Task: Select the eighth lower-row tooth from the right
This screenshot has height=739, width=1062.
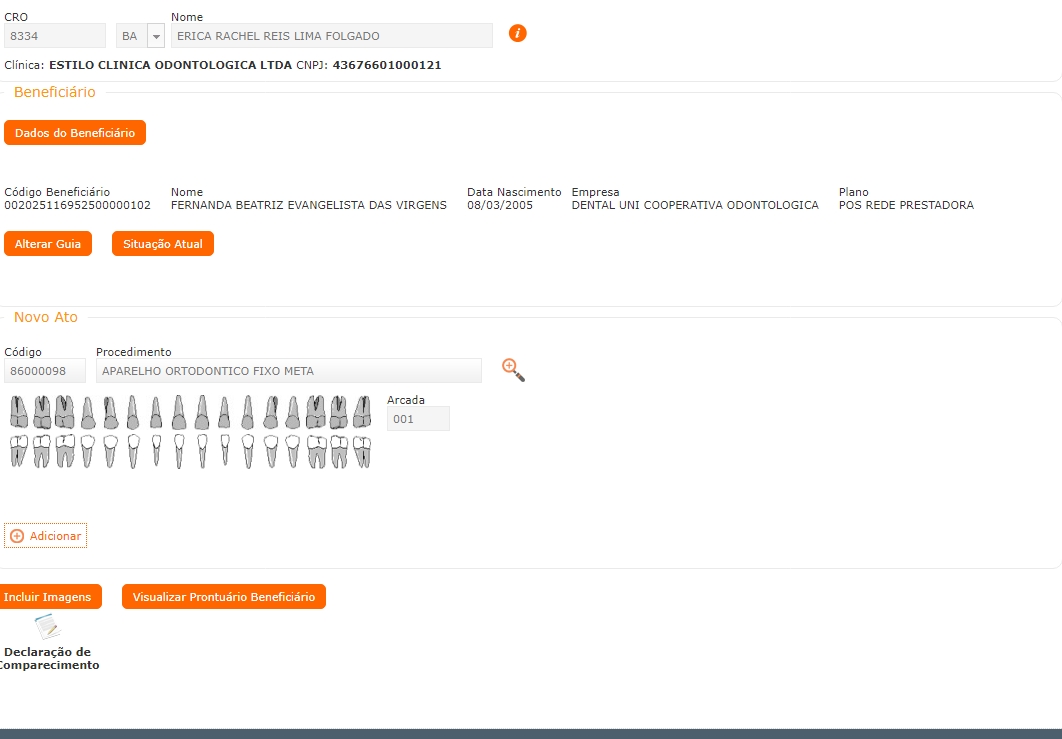Action: [202, 451]
